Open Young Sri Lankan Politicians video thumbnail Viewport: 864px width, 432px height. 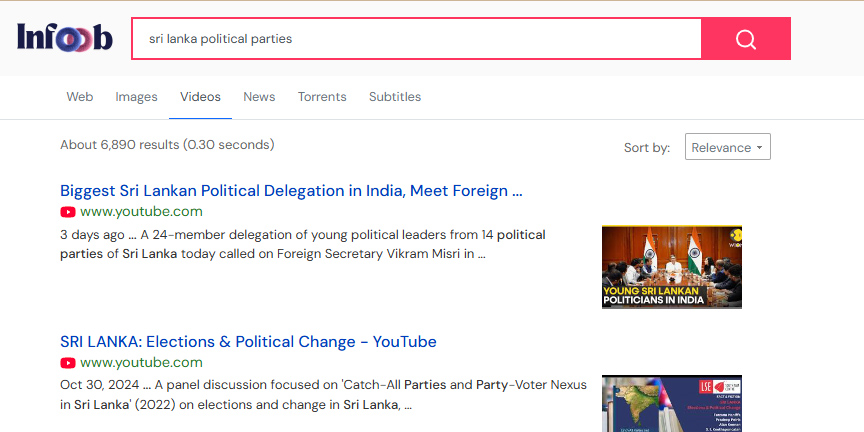671,266
